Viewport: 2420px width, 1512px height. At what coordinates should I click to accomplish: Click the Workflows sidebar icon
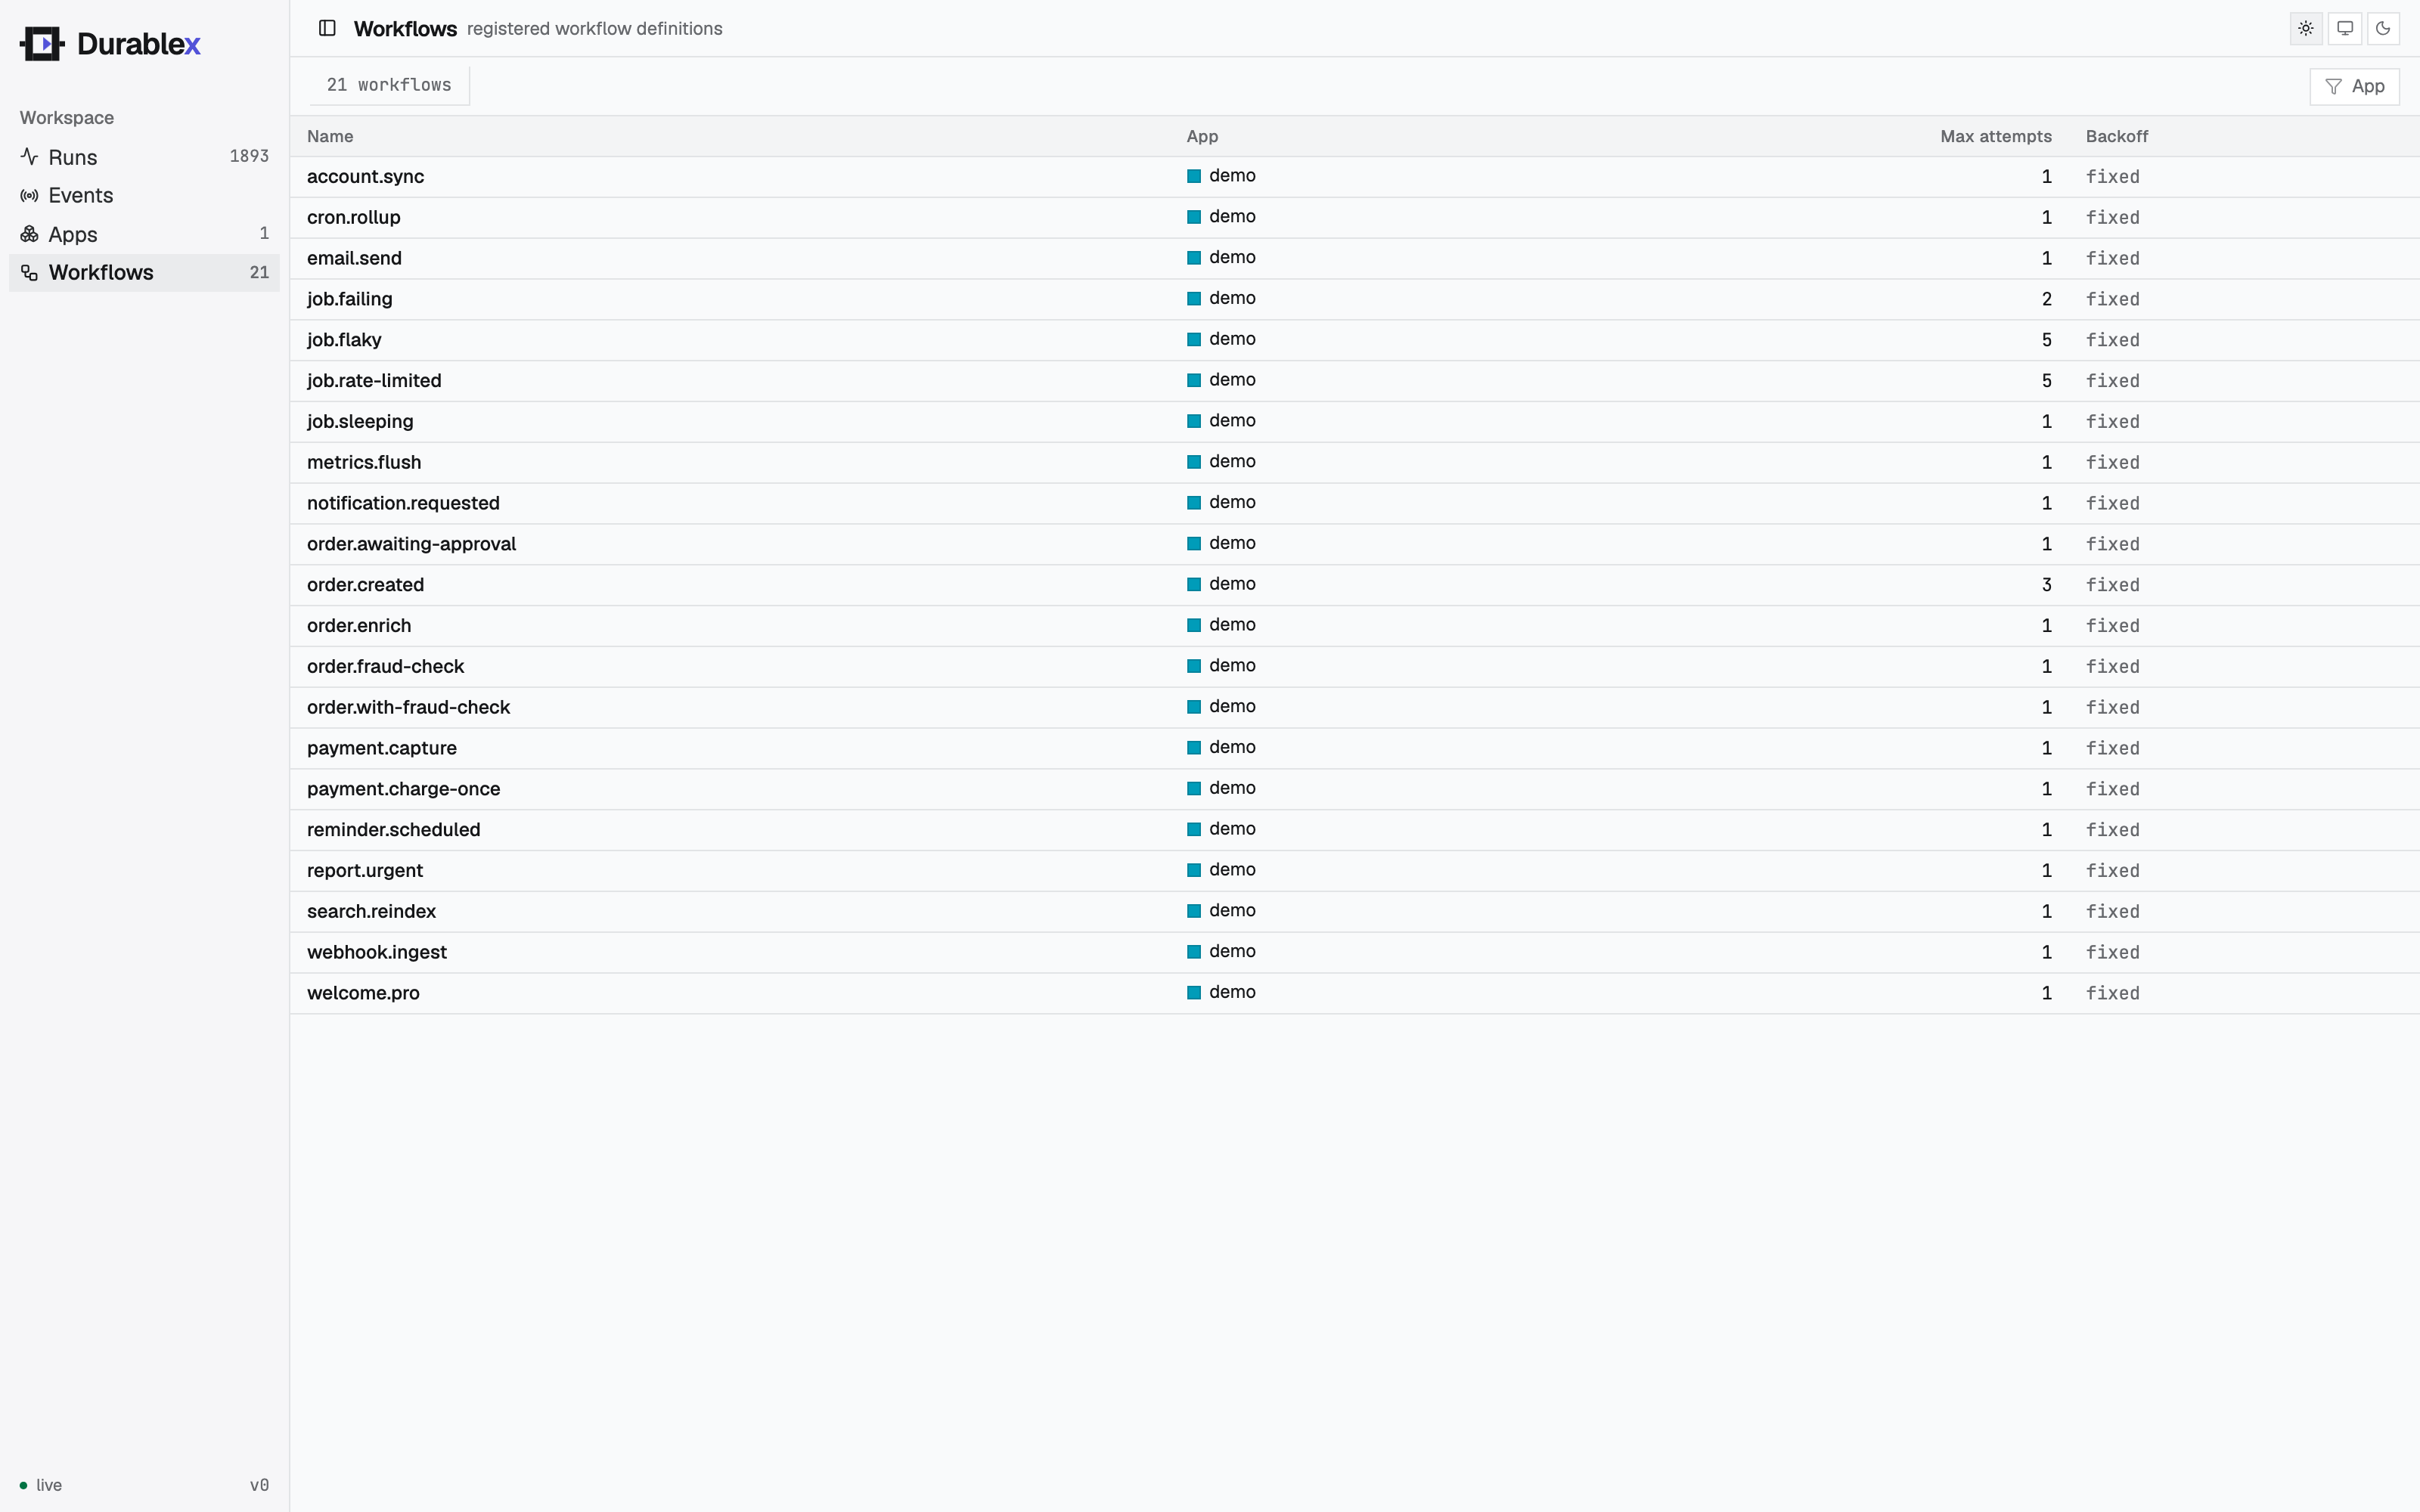point(30,273)
